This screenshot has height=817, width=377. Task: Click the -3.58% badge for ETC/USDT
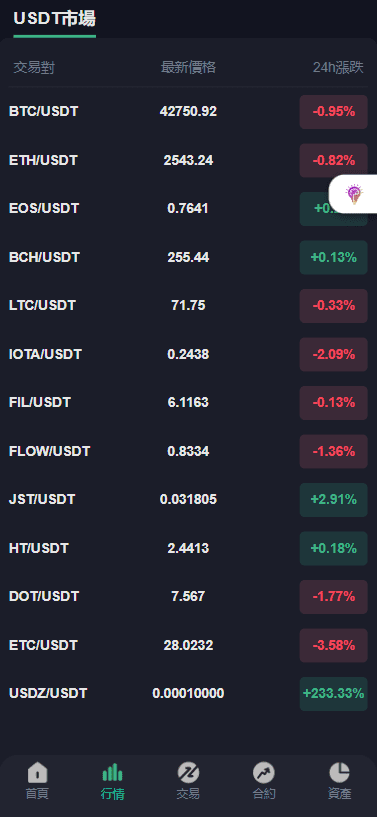click(333, 645)
